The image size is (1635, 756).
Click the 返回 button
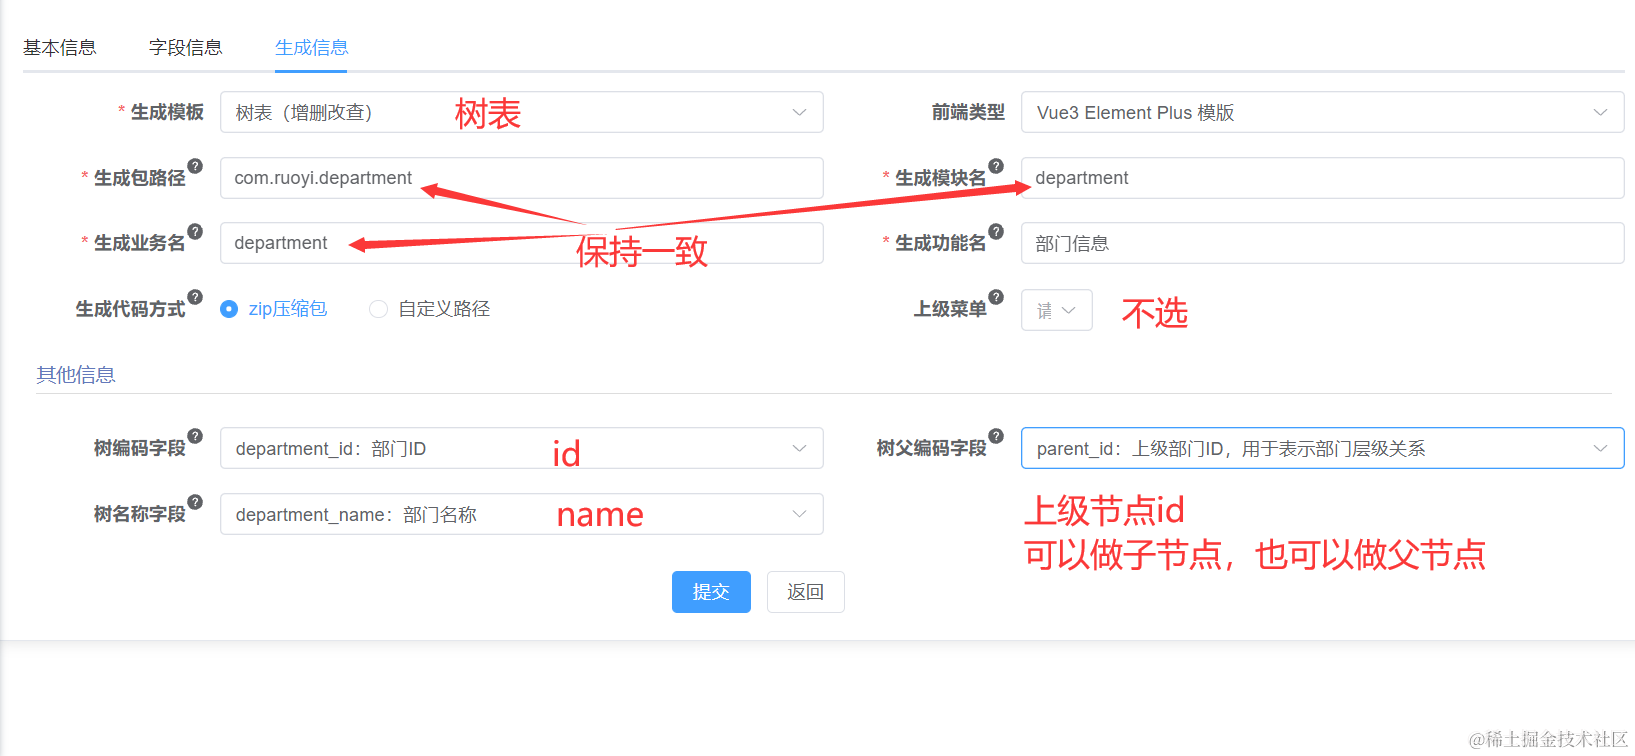click(x=805, y=592)
